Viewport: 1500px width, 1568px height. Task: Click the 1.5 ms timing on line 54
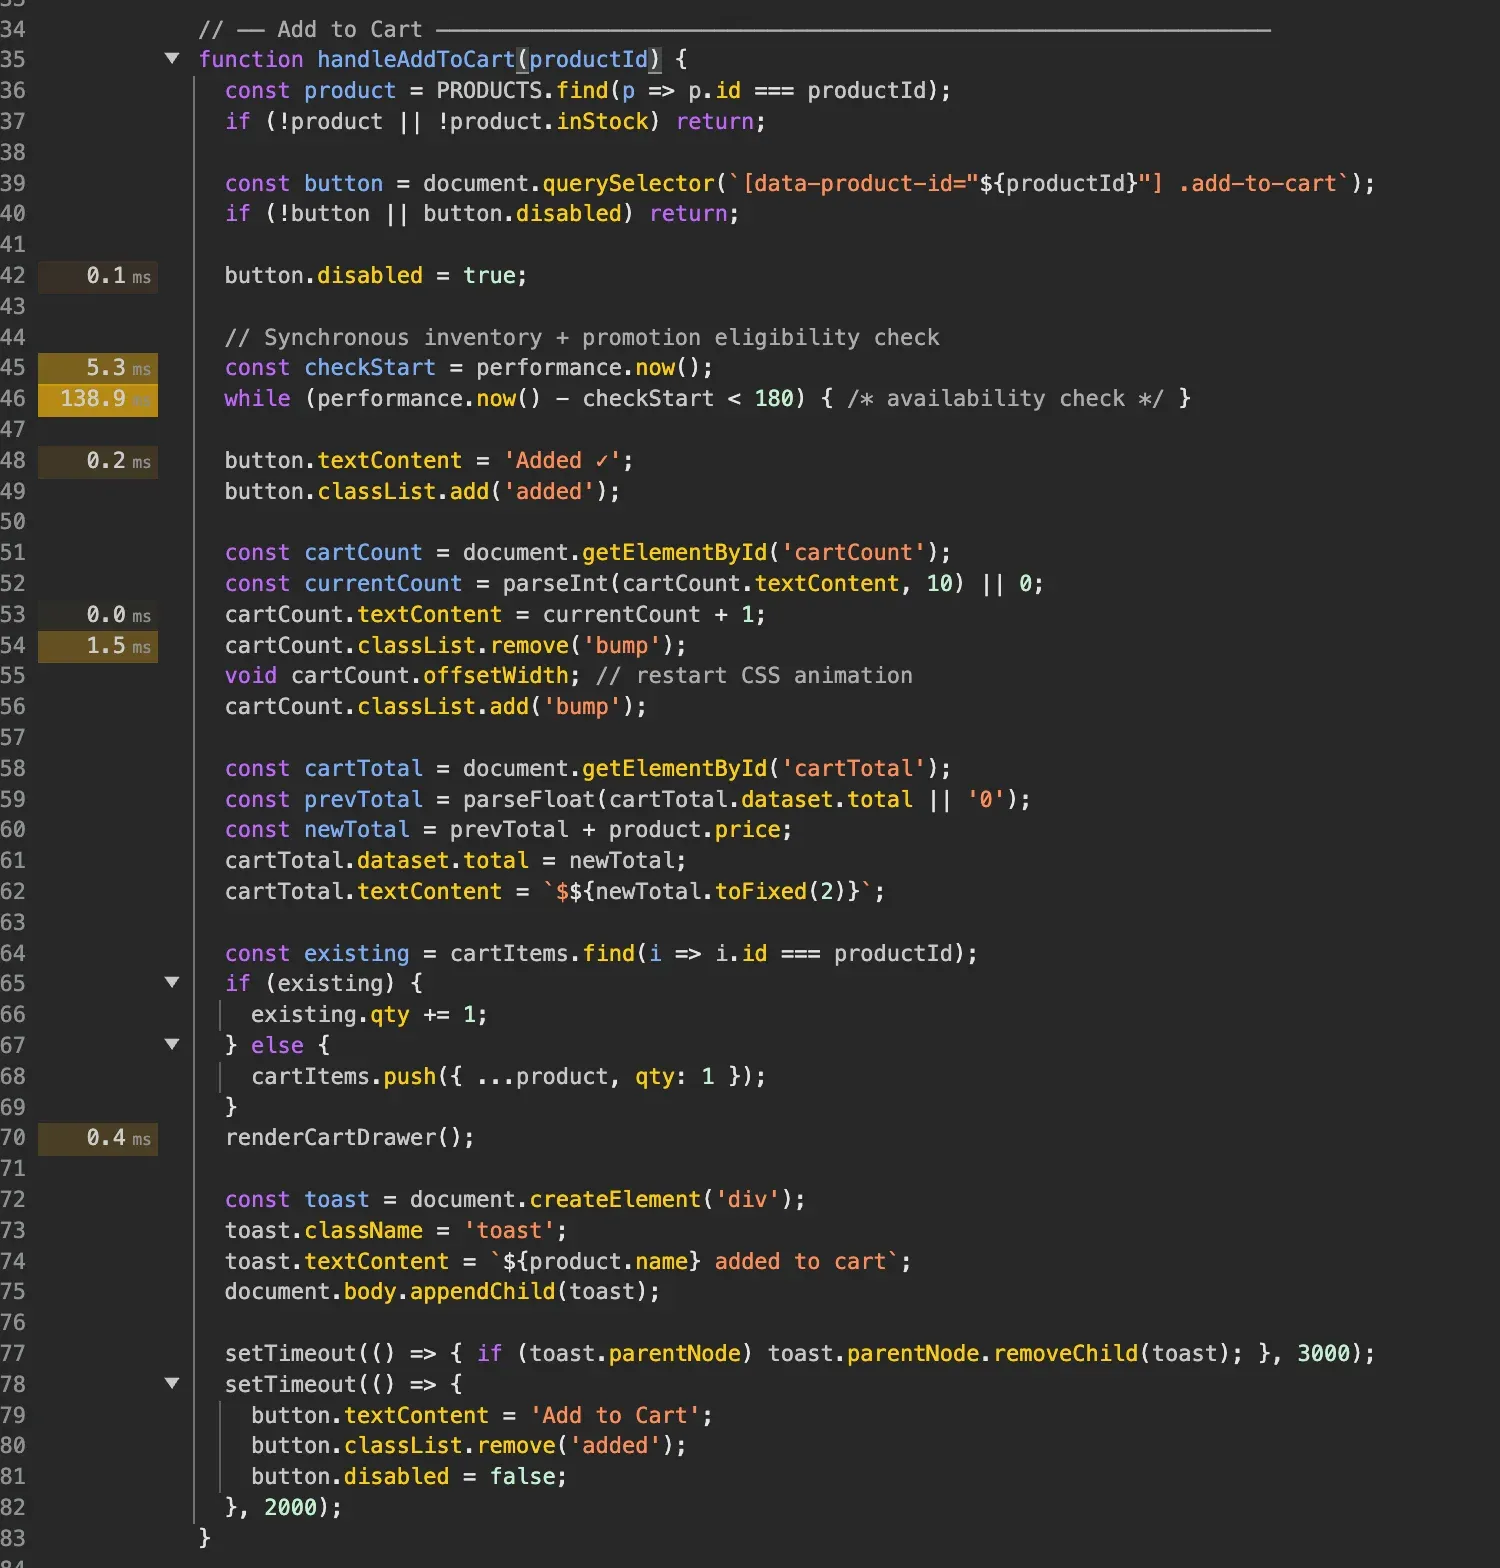[x=98, y=646]
